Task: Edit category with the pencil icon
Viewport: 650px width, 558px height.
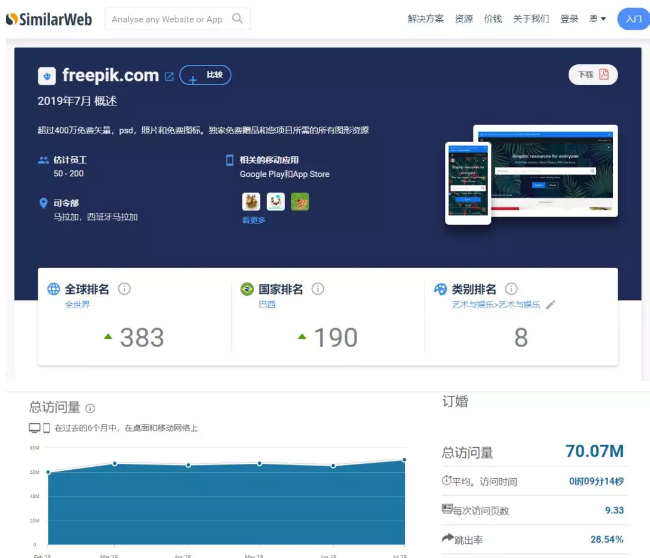Action: pos(551,305)
